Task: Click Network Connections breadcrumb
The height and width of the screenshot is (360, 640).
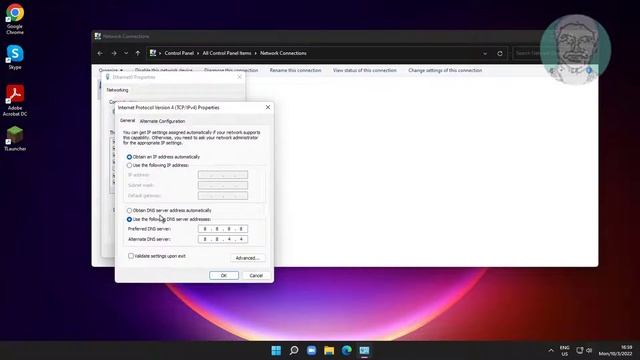Action: point(283,53)
